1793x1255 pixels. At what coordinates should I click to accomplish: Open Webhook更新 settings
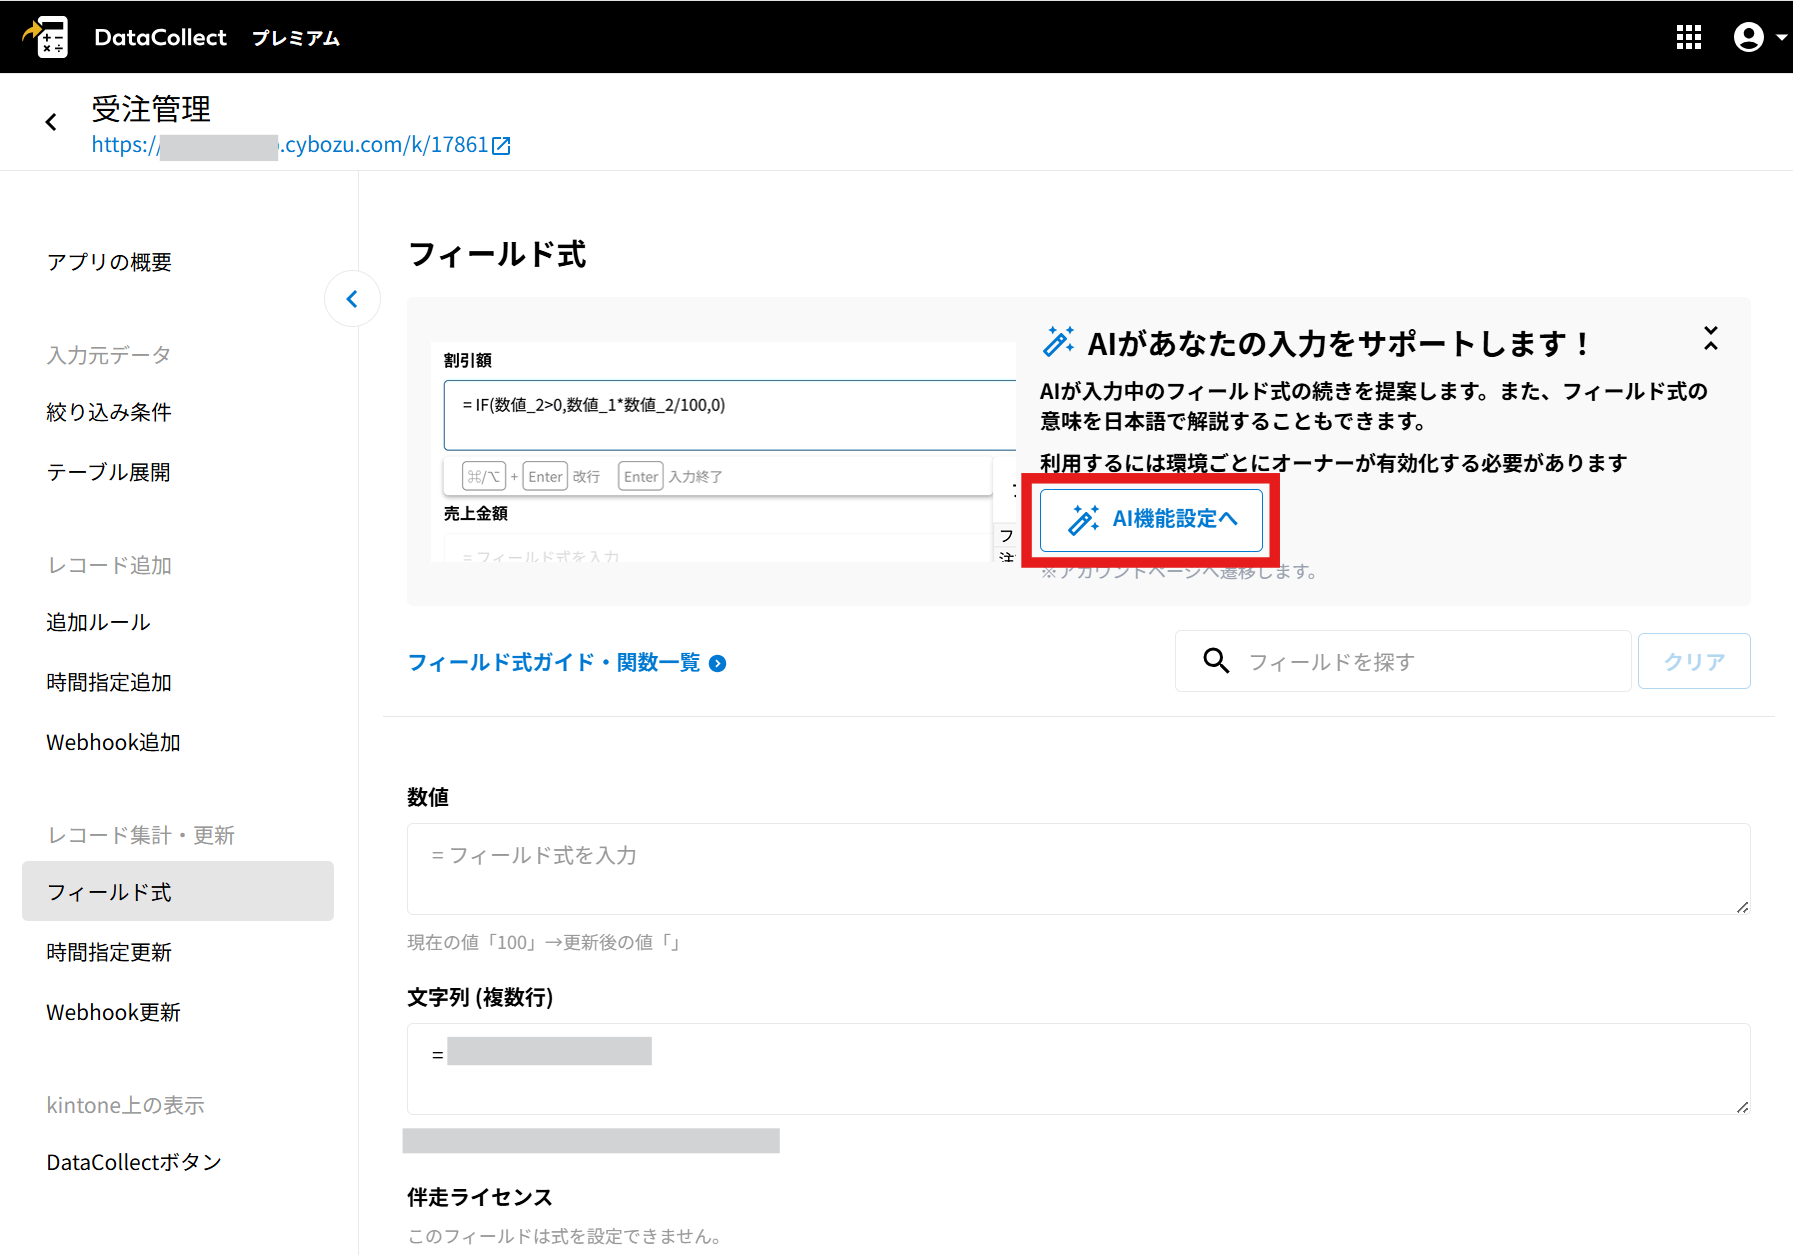[113, 1012]
